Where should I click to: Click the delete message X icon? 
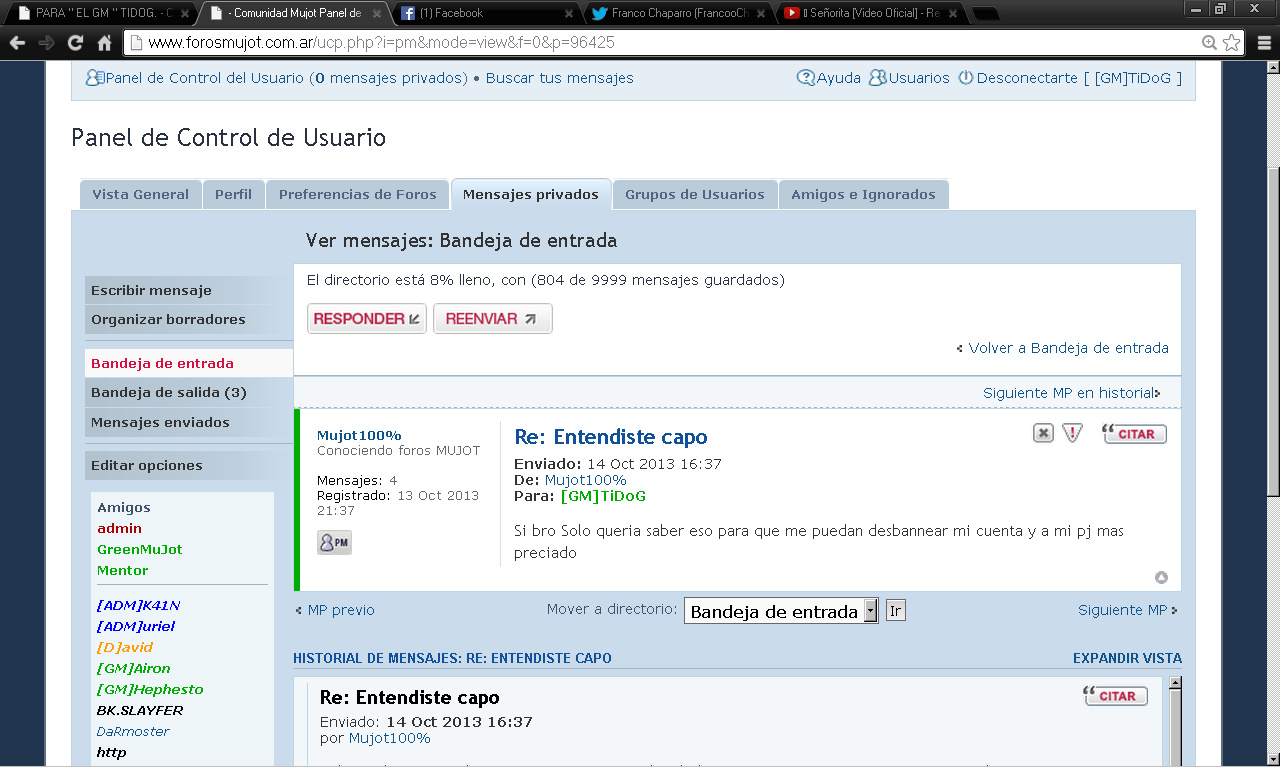(1043, 433)
